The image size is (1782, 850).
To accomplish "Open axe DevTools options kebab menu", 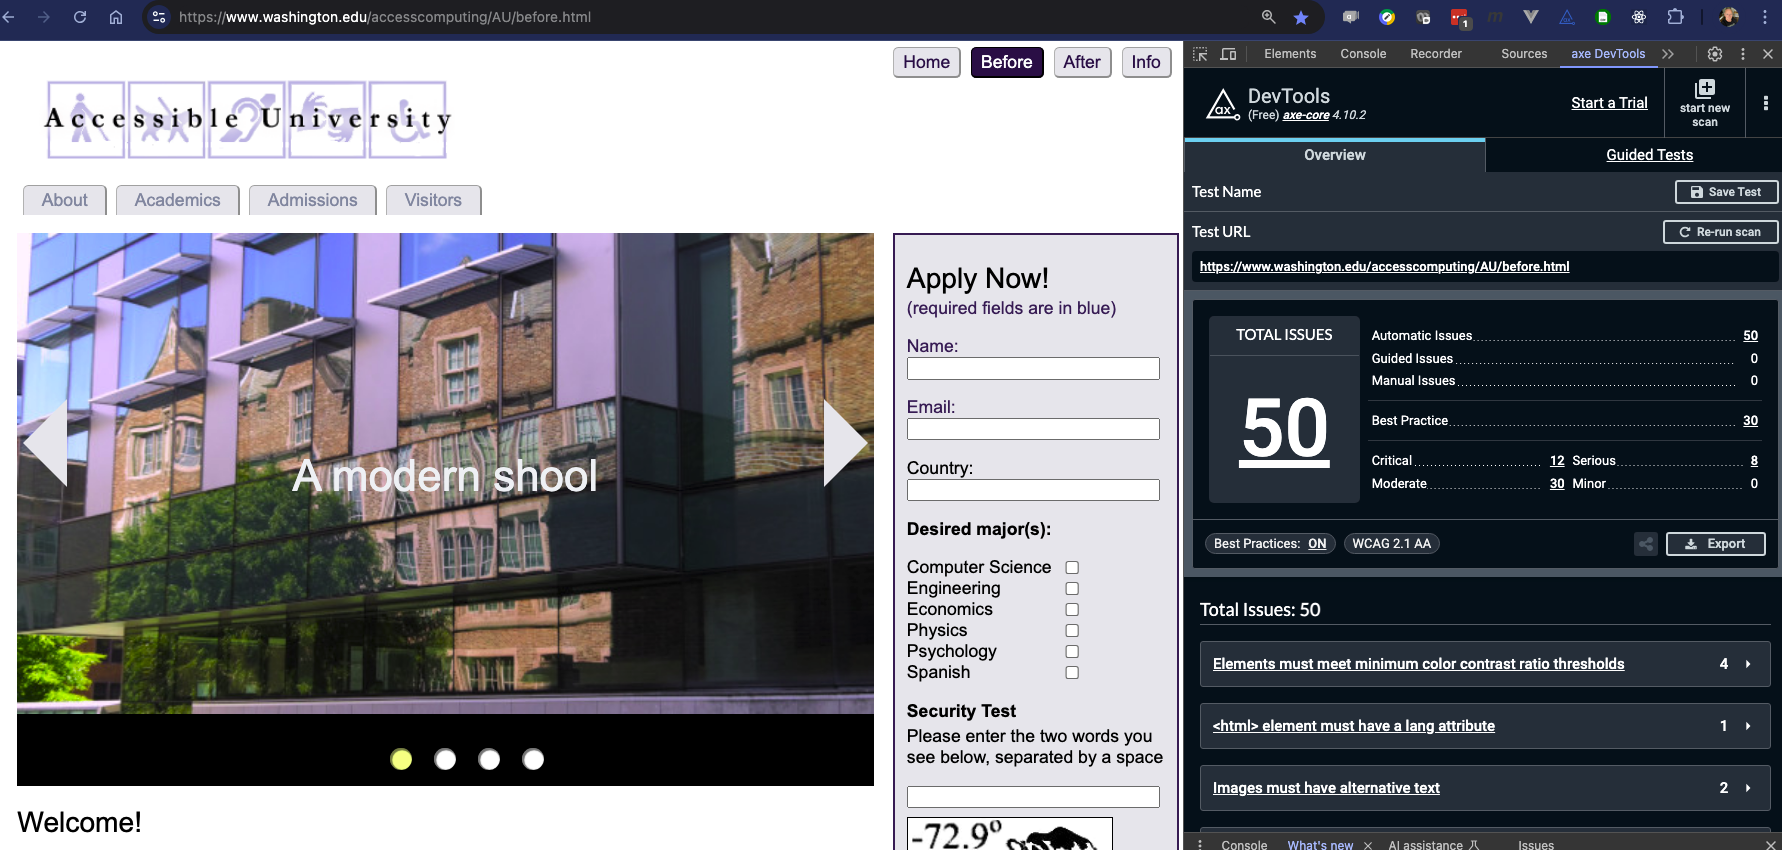I will (1766, 103).
